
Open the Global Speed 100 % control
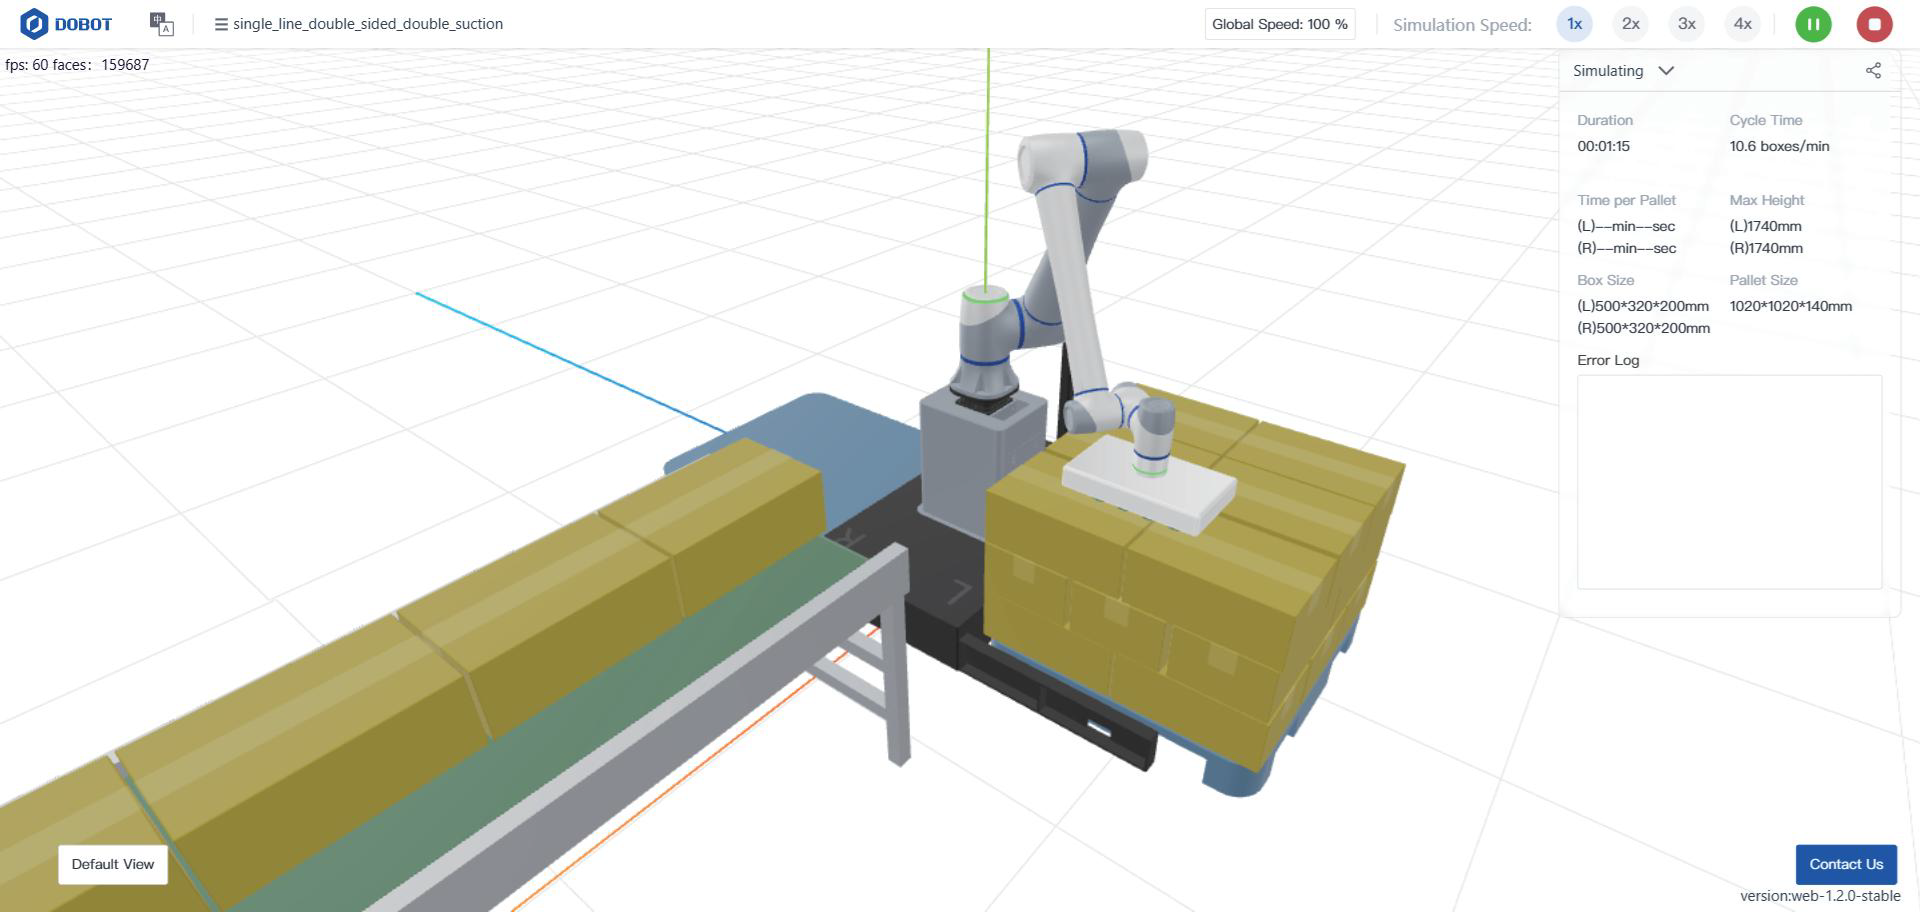point(1279,24)
